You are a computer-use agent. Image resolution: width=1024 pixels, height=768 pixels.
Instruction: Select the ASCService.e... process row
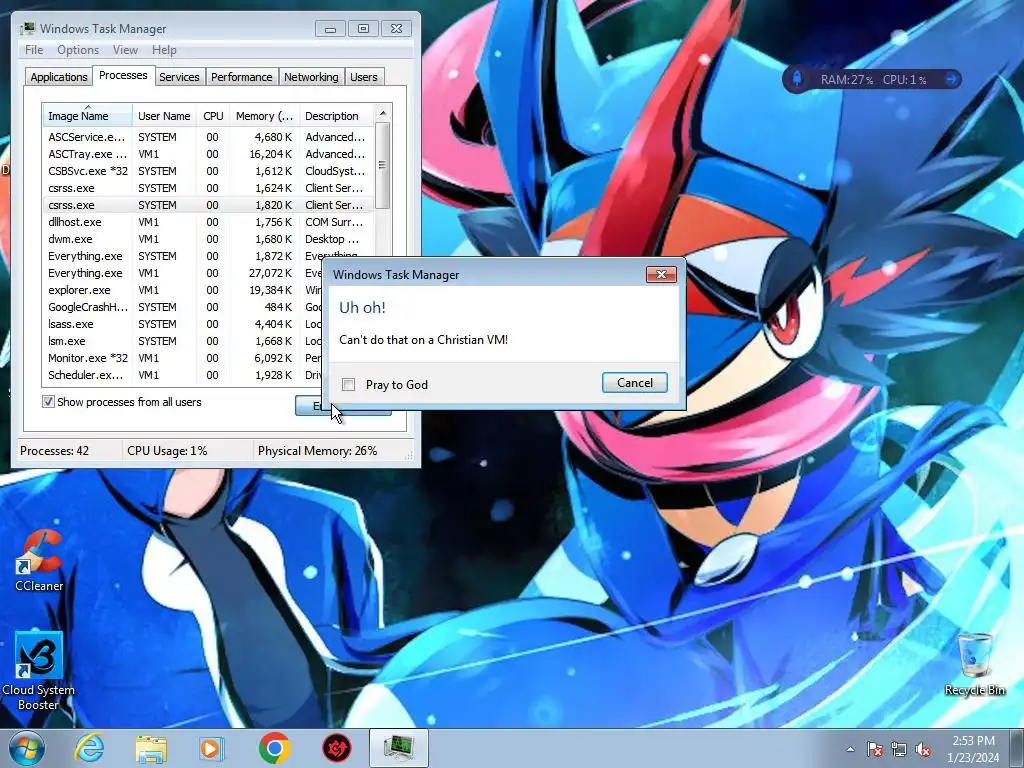(208, 137)
